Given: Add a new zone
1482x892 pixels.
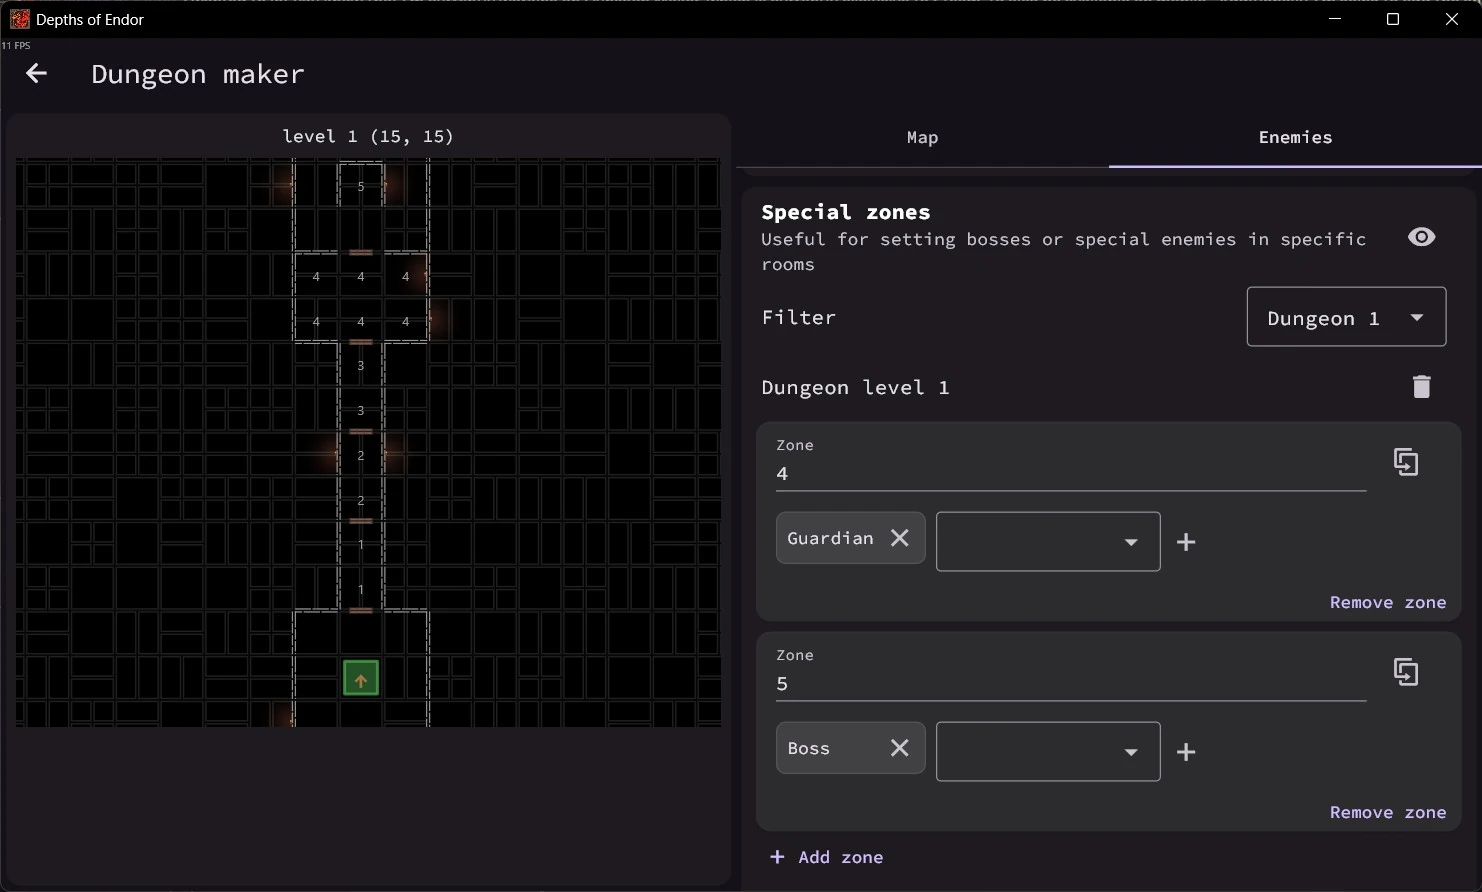Looking at the screenshot, I should [x=826, y=857].
